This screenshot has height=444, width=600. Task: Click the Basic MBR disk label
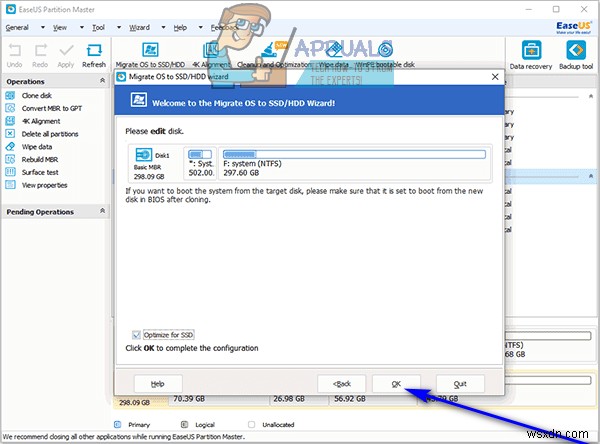point(147,167)
